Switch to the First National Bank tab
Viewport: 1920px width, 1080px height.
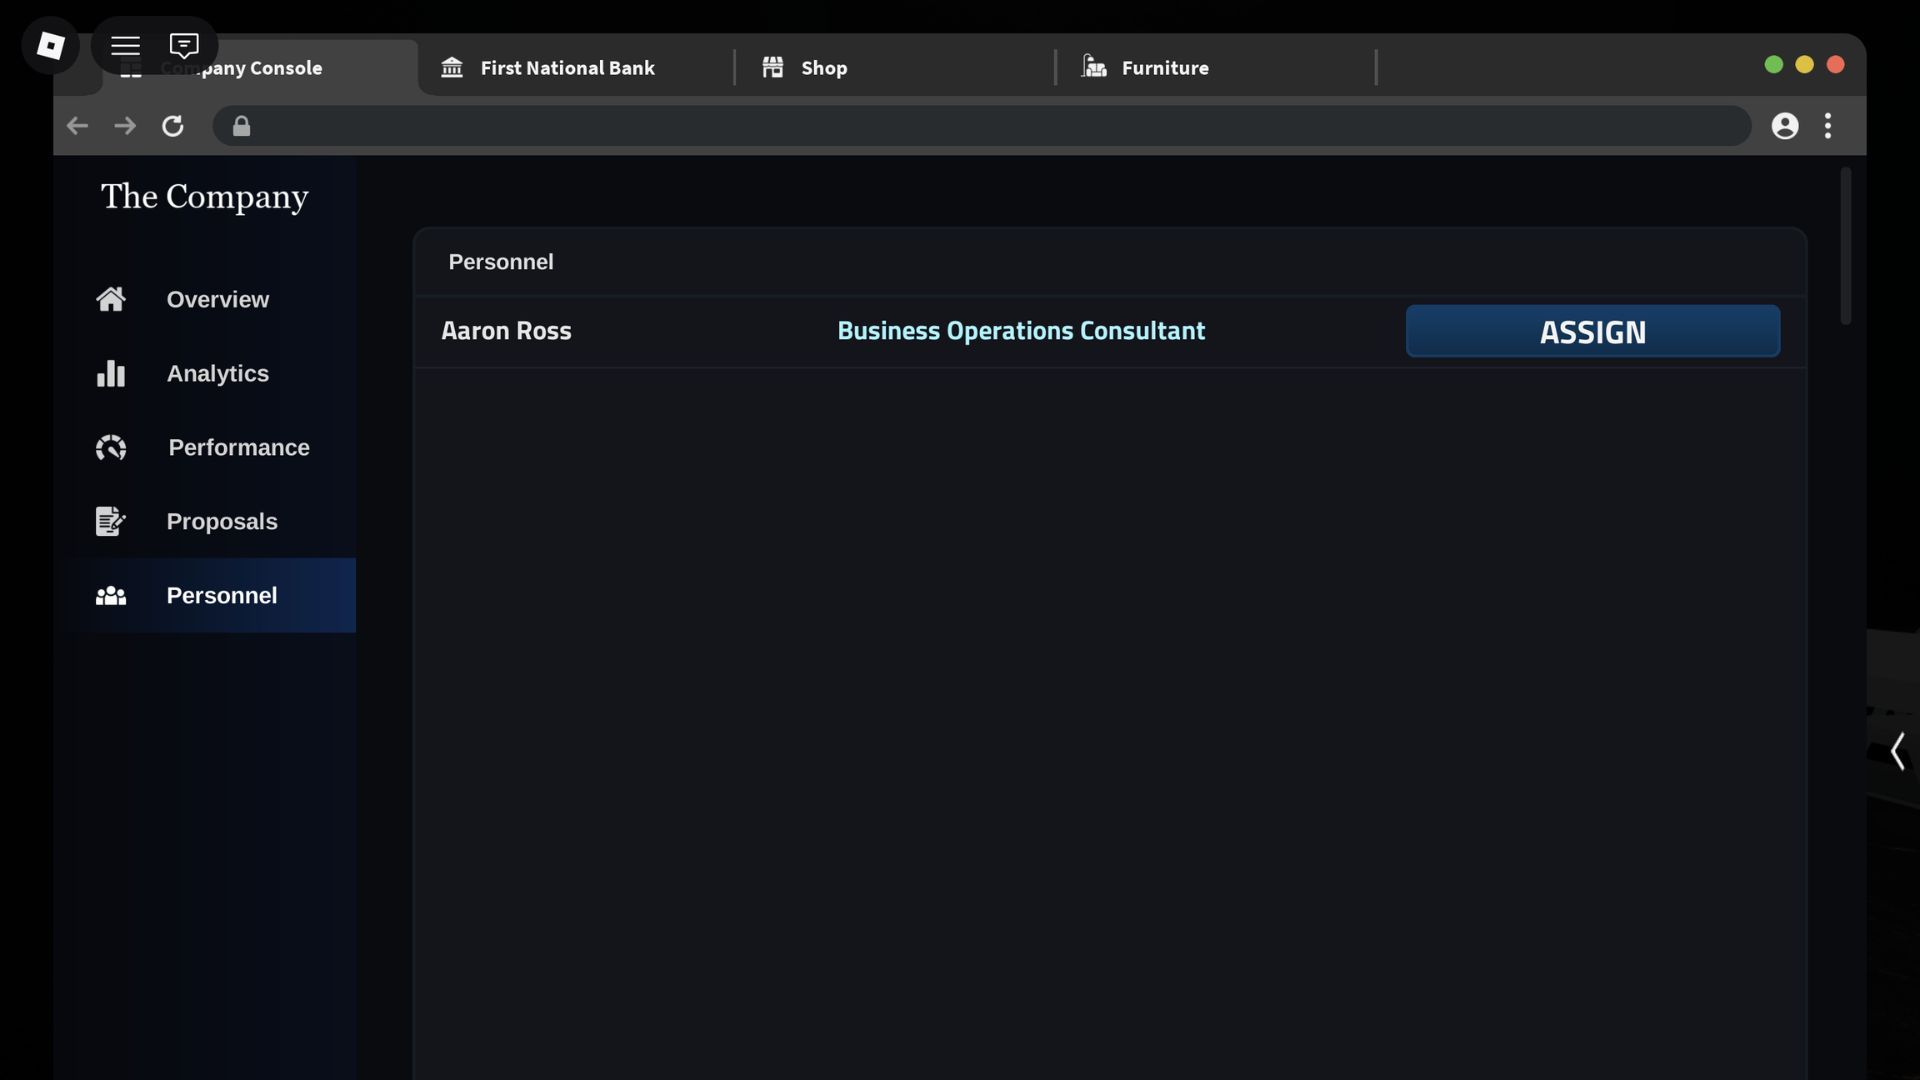[567, 68]
